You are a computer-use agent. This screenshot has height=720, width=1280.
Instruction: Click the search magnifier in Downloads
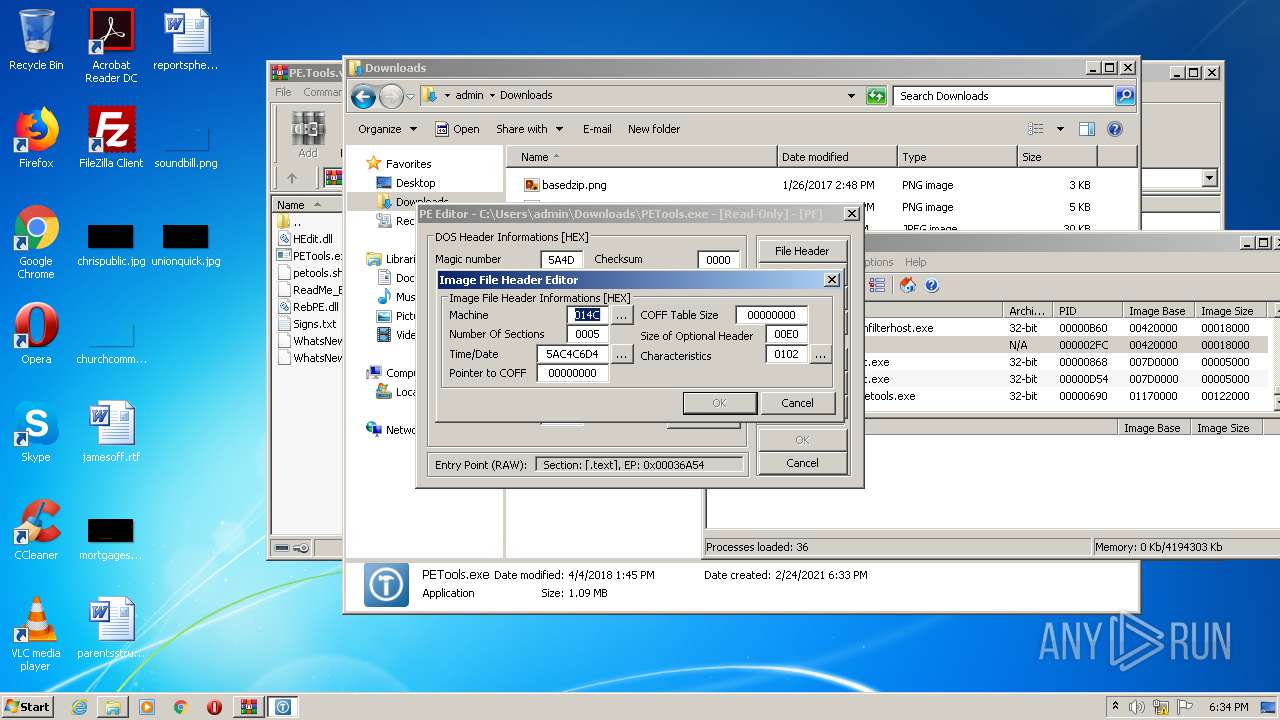(1125, 96)
